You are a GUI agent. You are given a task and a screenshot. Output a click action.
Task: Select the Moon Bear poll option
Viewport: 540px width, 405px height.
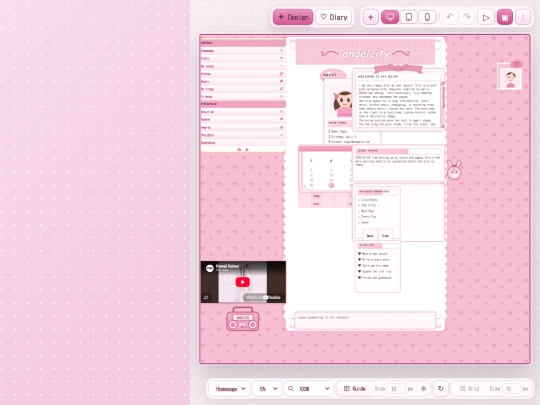[366, 211]
